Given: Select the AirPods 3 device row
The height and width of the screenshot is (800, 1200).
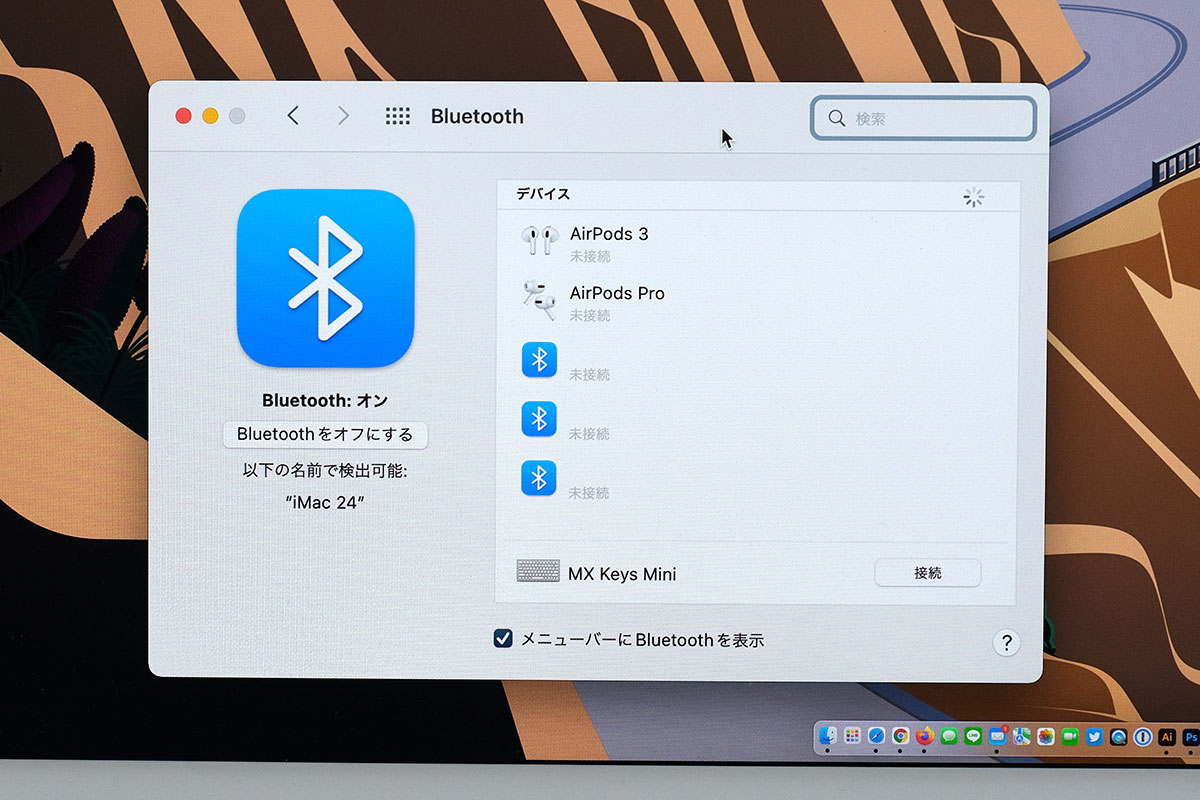Looking at the screenshot, I should tap(757, 242).
